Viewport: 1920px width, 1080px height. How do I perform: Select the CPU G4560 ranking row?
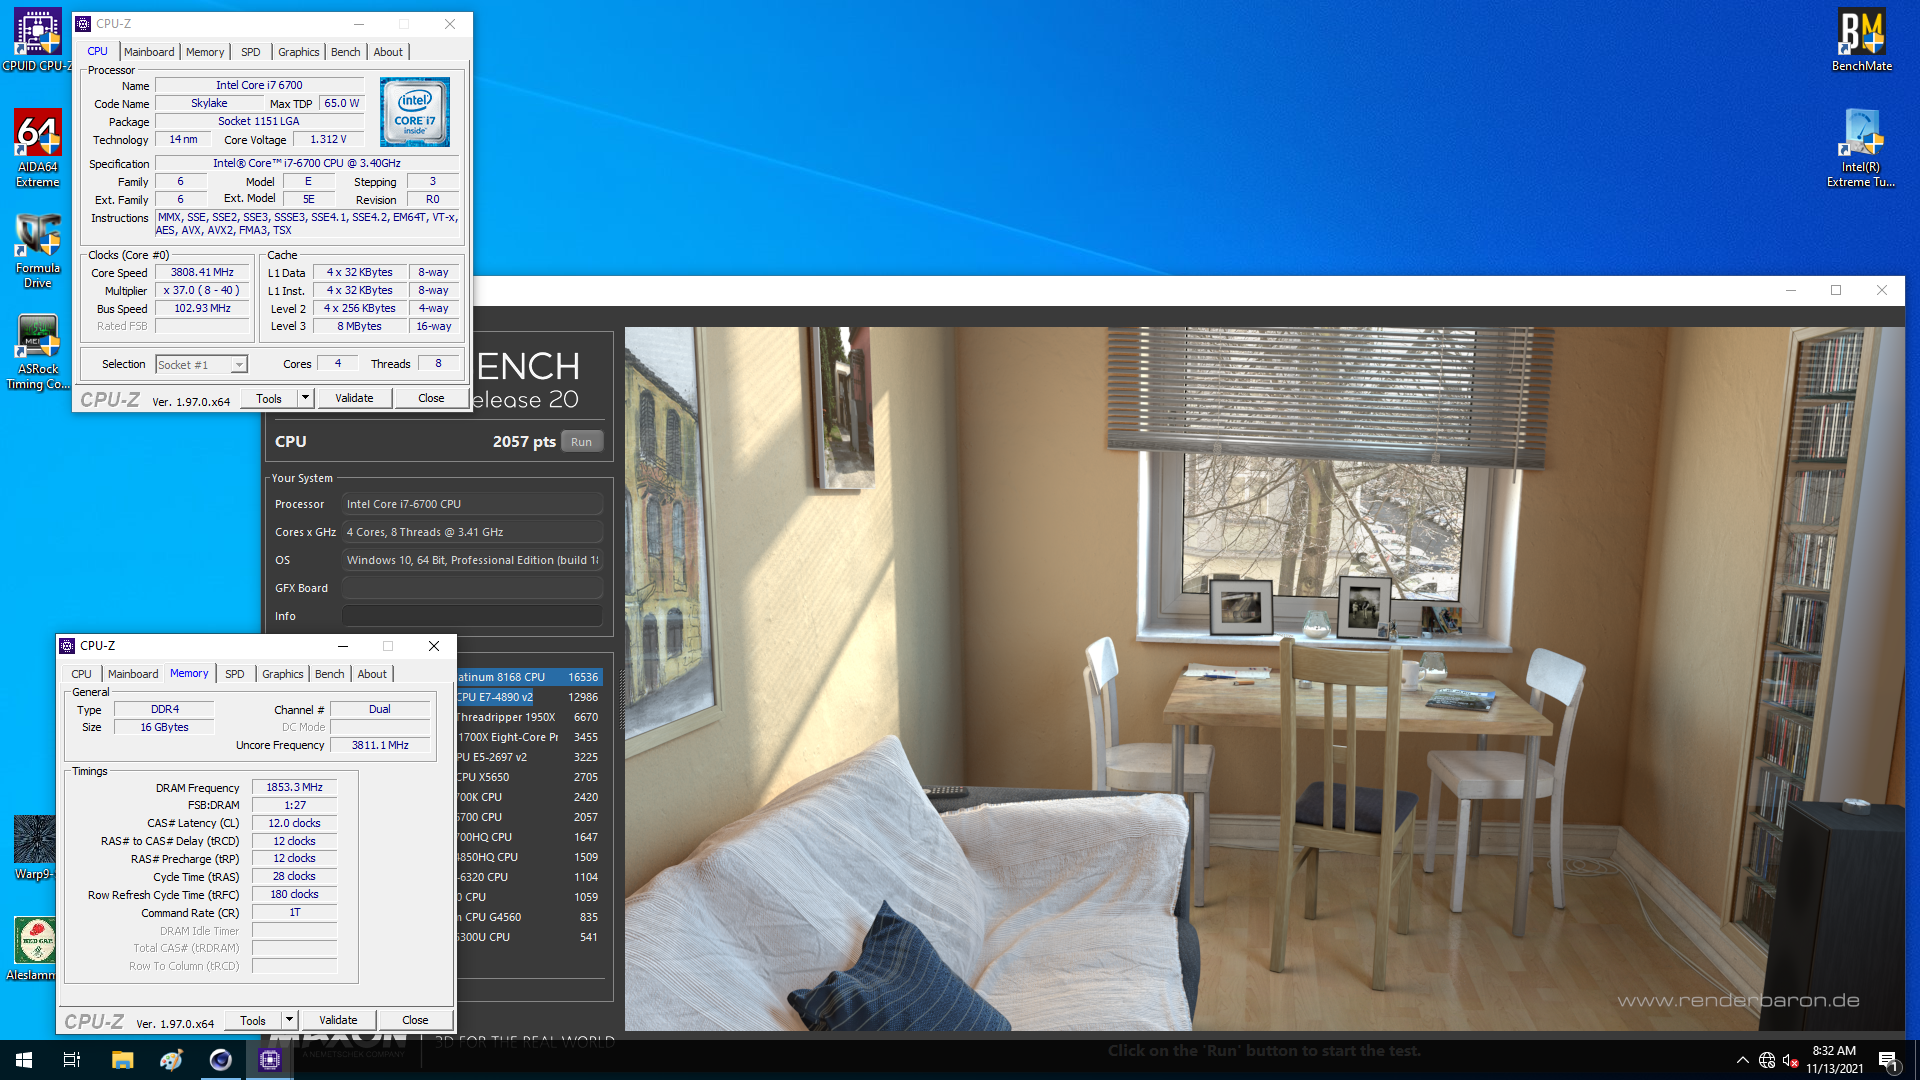coord(529,917)
